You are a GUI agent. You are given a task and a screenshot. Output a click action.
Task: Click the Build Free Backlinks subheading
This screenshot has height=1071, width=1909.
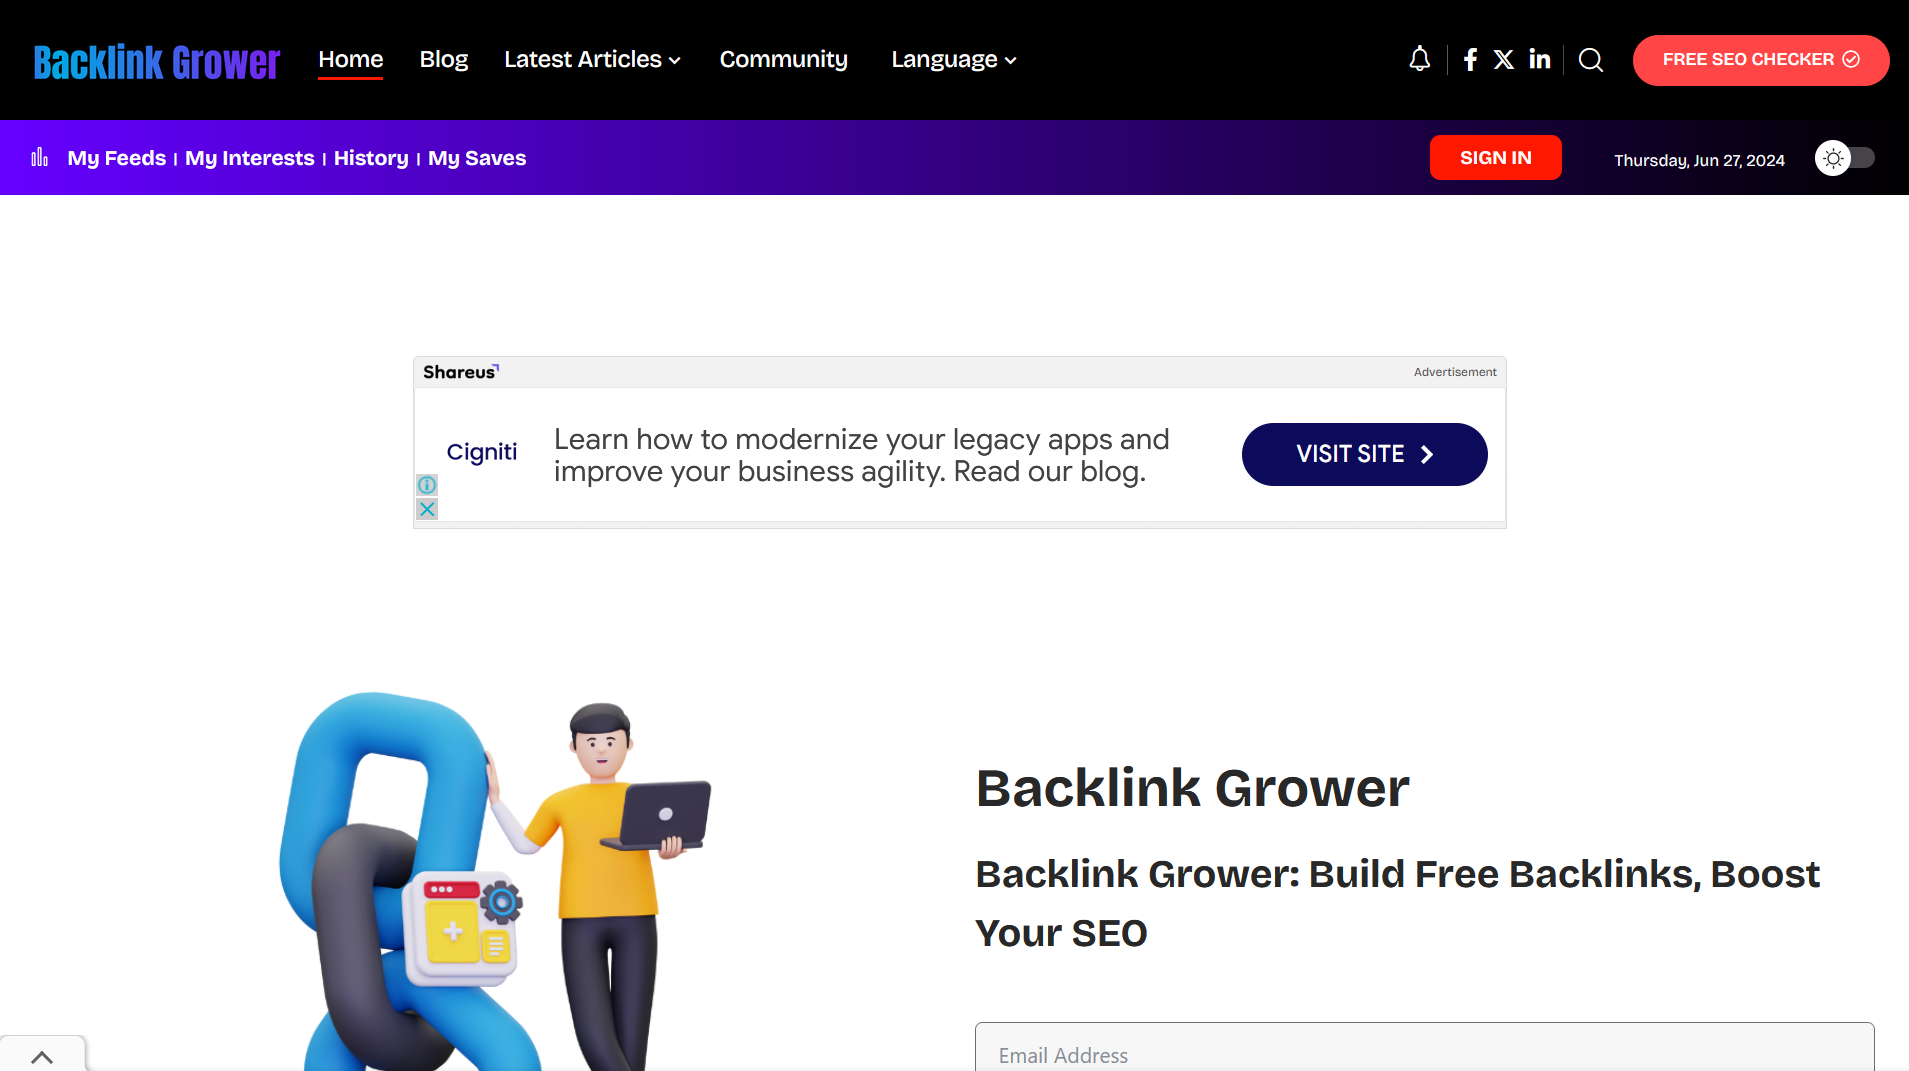pos(1397,903)
